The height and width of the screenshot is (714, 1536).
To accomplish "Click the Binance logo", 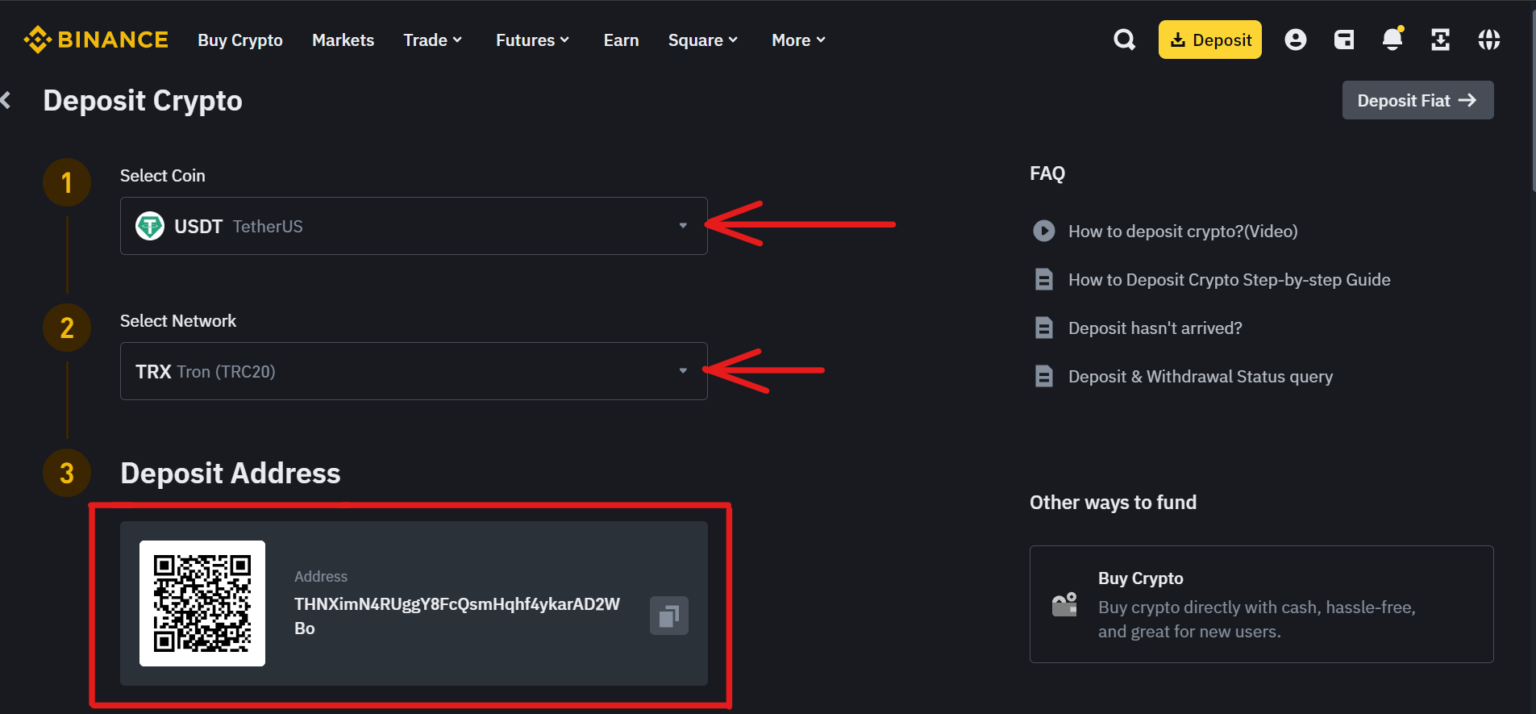I will pos(95,39).
